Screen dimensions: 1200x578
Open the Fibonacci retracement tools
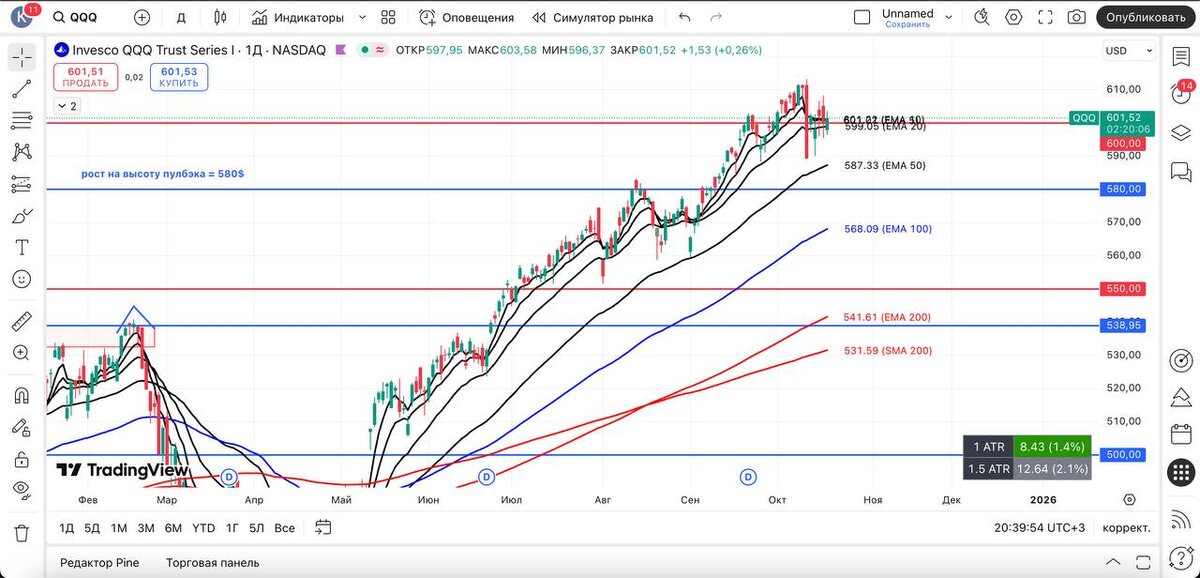21,120
